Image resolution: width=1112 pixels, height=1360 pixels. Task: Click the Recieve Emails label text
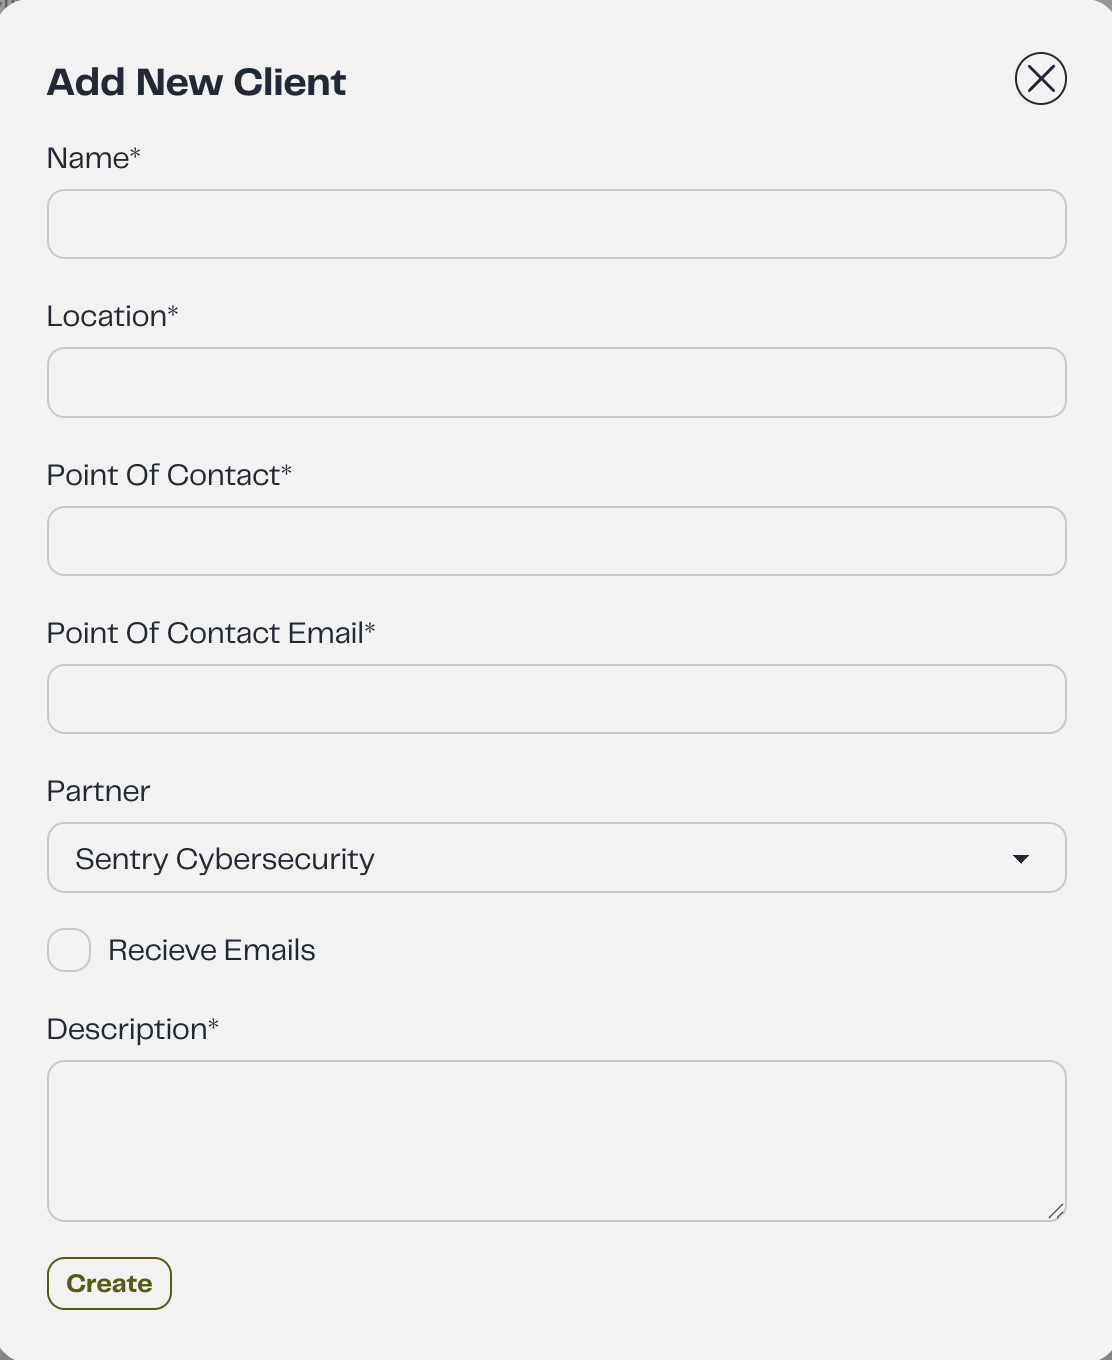tap(211, 950)
